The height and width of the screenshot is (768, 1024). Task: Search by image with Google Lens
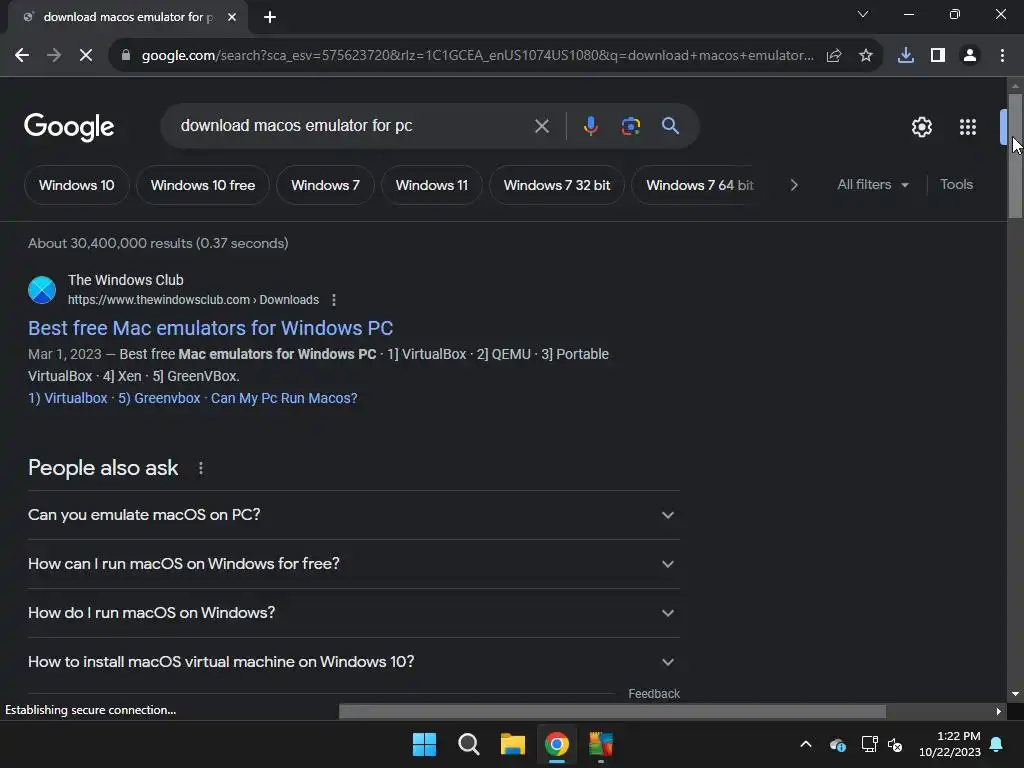click(631, 126)
